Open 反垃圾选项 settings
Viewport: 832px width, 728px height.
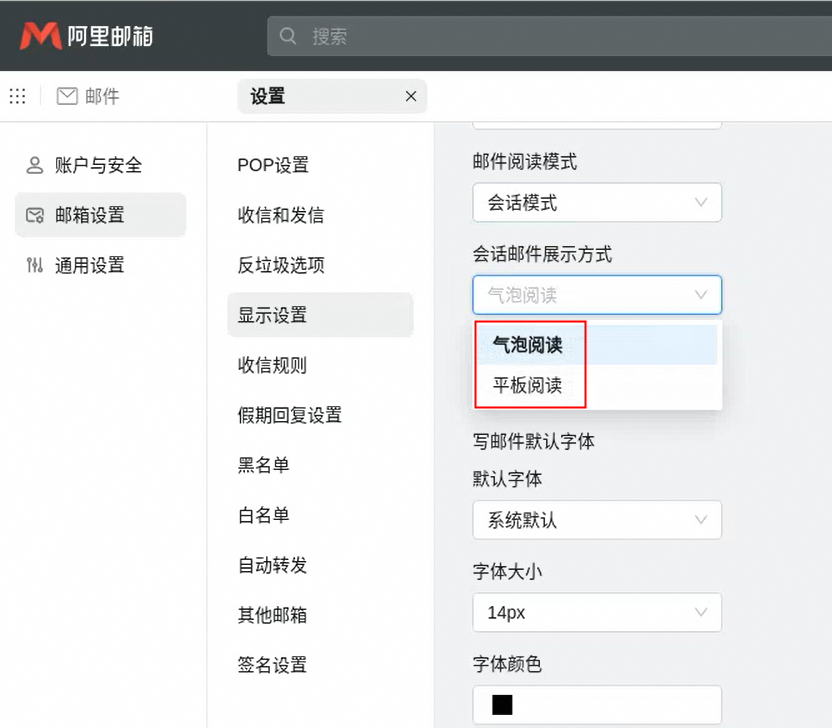[x=281, y=265]
